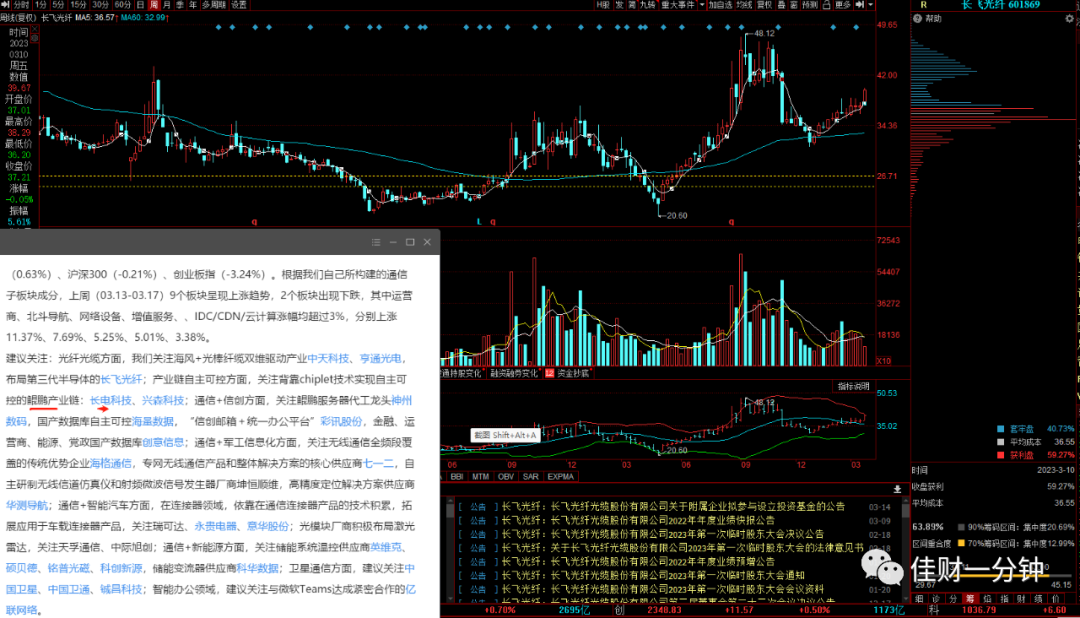Select the MTM indicator tab

(x=480, y=476)
